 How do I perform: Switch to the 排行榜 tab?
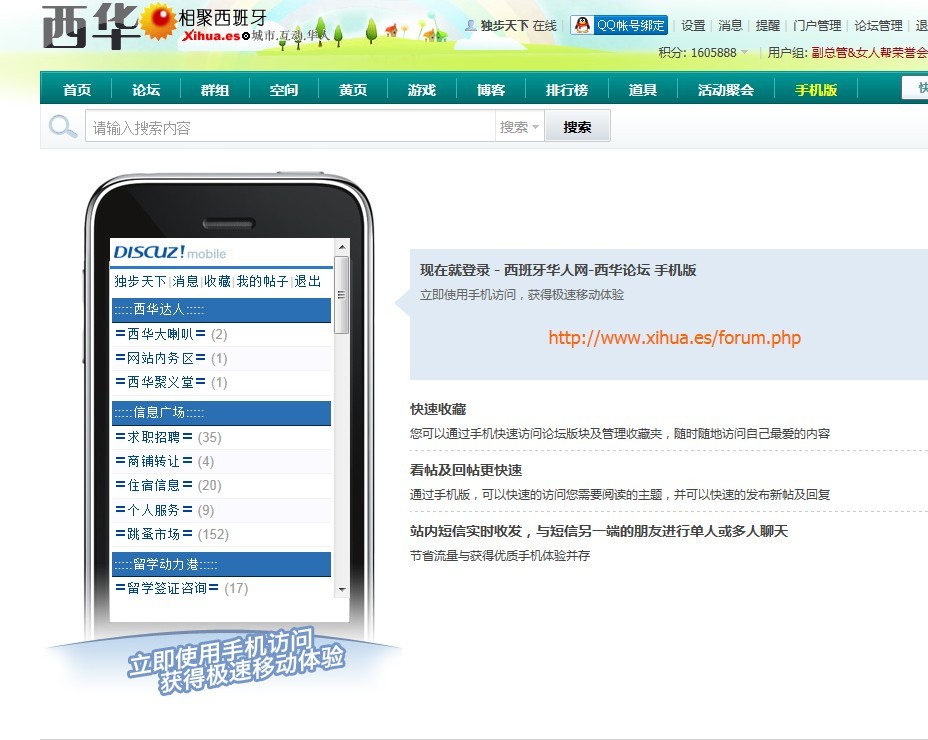566,89
